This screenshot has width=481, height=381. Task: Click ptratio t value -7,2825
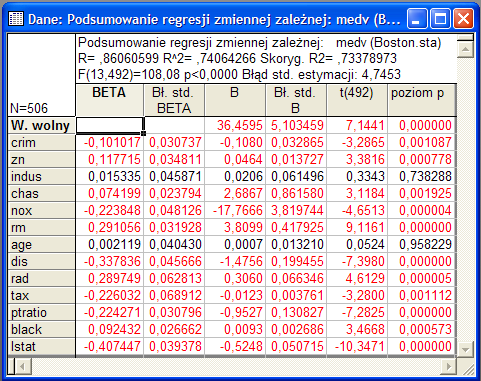(x=357, y=313)
